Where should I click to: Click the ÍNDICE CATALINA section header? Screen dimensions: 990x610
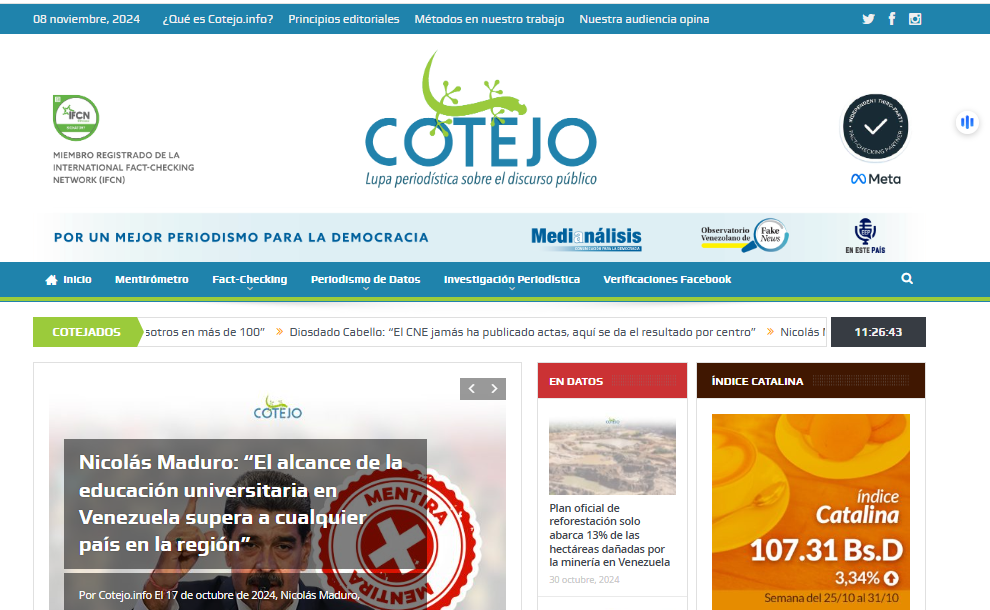point(811,381)
